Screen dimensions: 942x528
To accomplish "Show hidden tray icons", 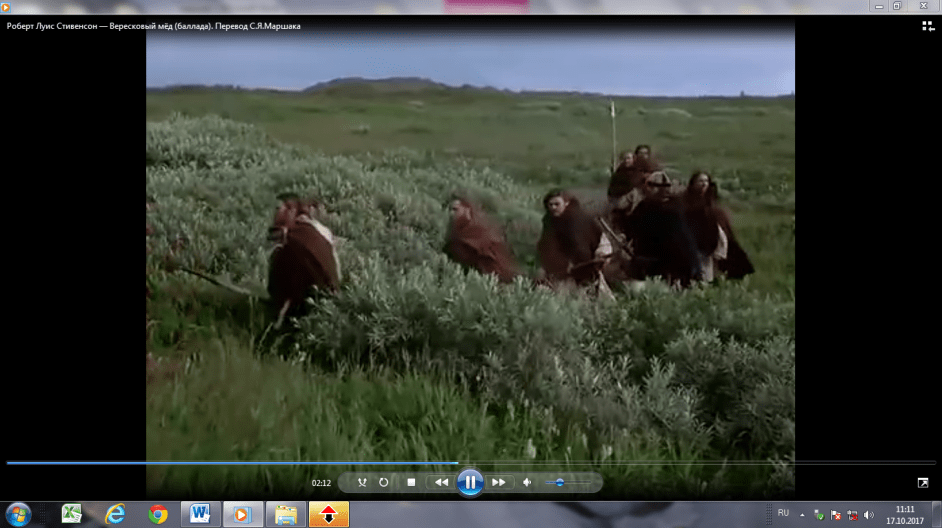I will tap(802, 515).
